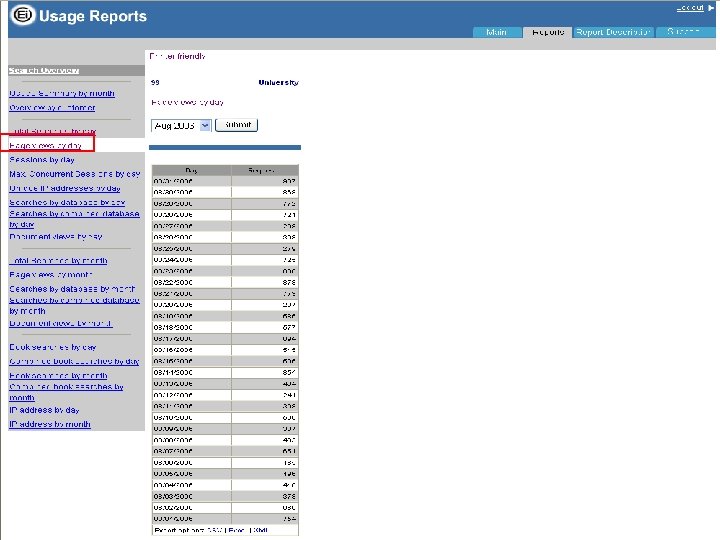The width and height of the screenshot is (720, 540).
Task: Open Combined book searches by day
Action: (x=74, y=361)
